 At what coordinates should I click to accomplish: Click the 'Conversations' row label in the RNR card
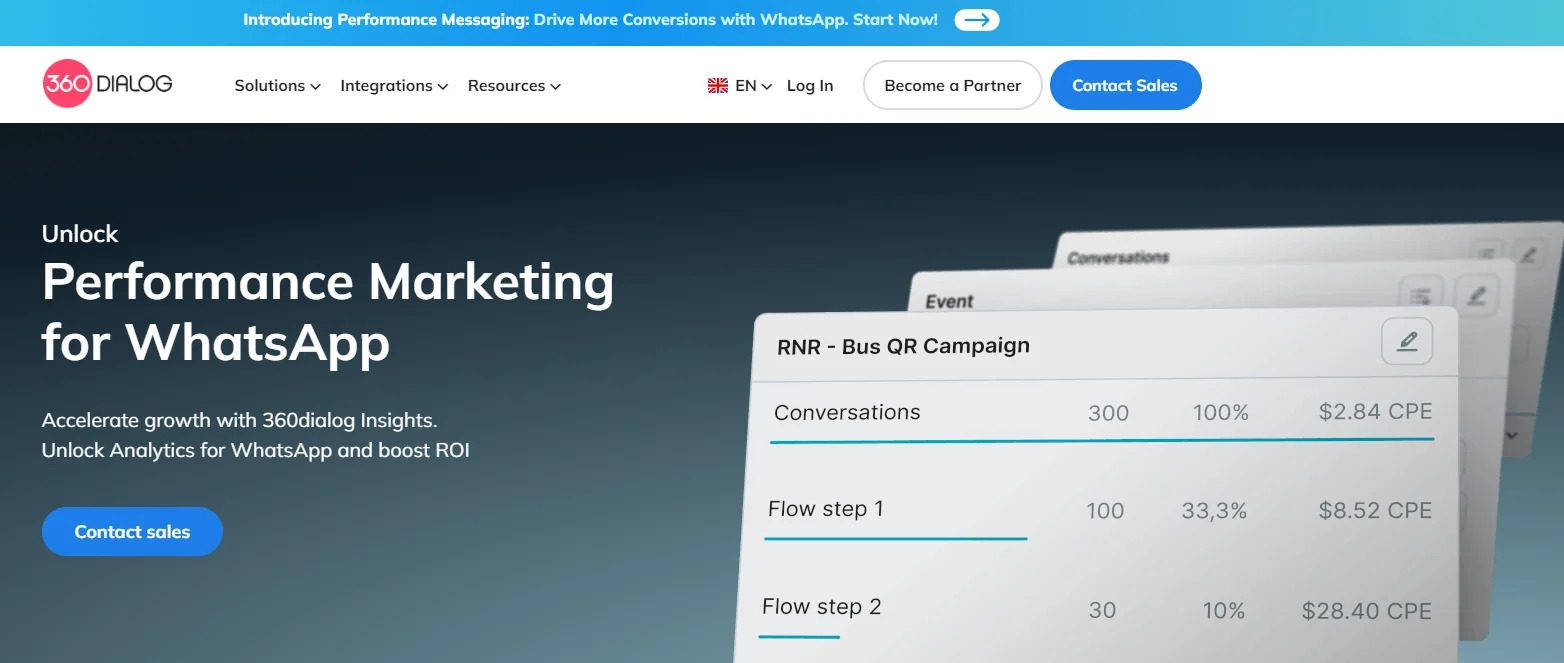pos(847,412)
